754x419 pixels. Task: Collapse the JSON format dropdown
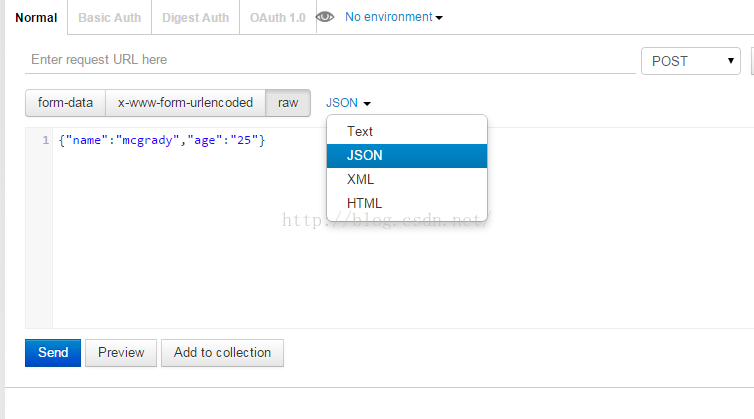[x=348, y=103]
